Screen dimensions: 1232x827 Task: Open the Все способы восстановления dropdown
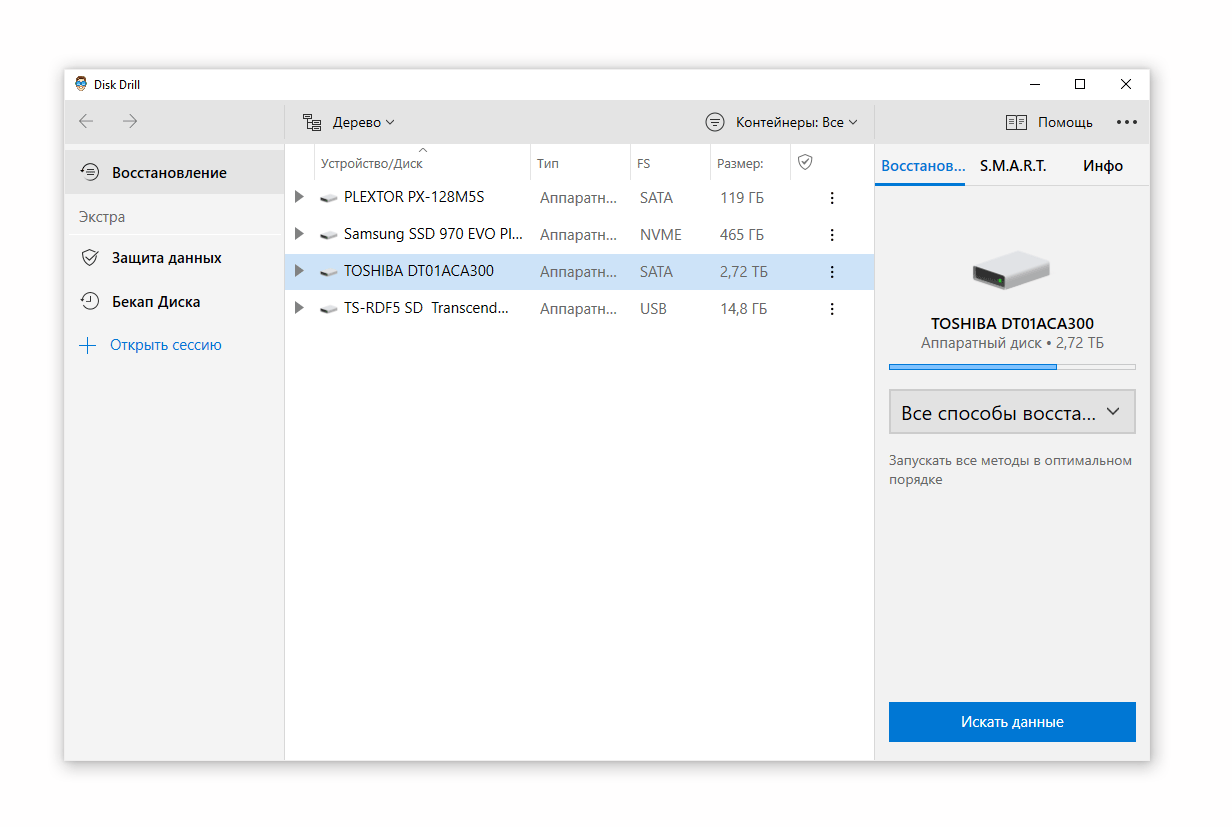click(x=1011, y=412)
